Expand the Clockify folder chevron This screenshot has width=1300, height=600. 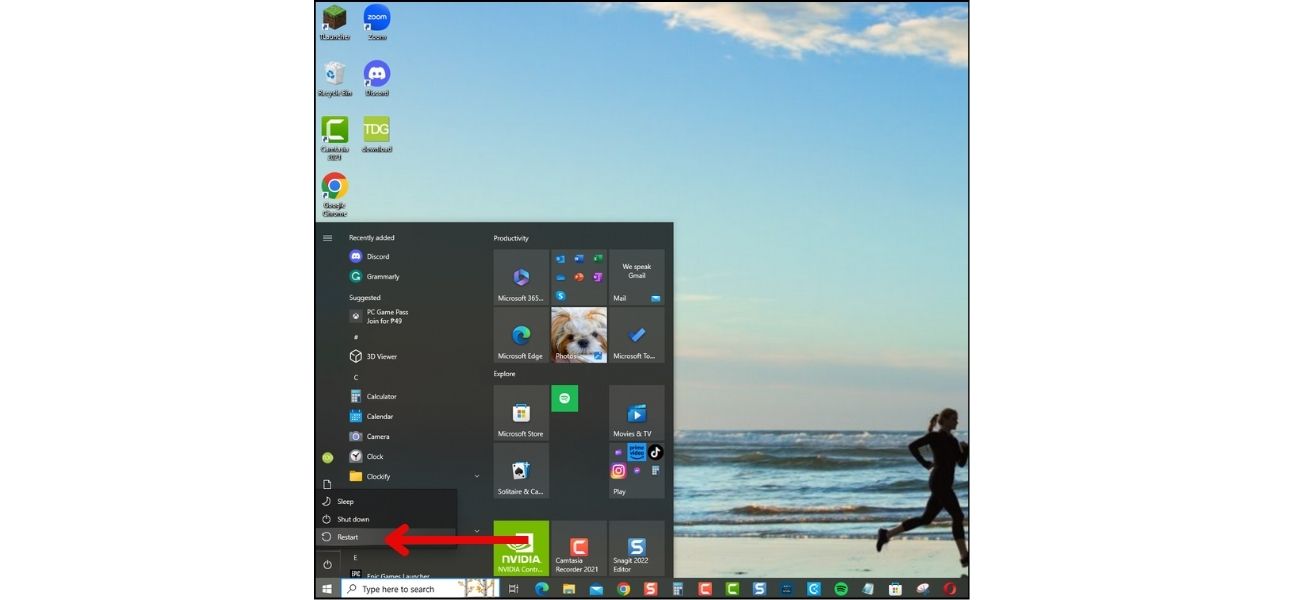(x=477, y=477)
